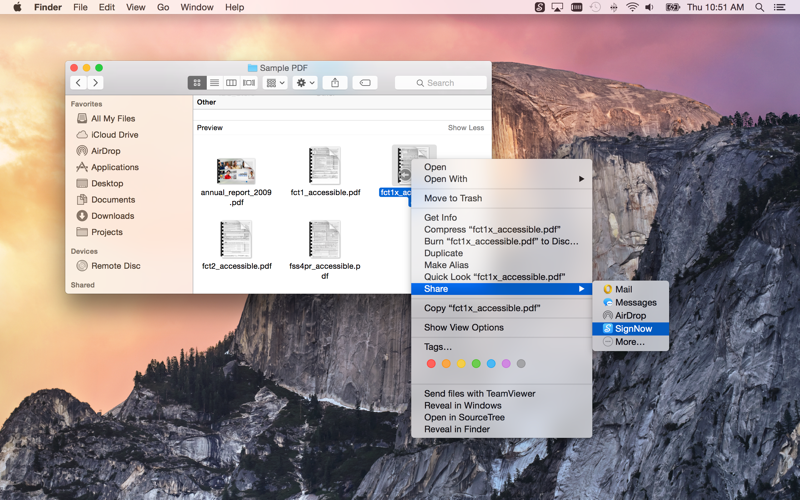Open the Action gear dropdown
800x500 pixels.
pos(305,83)
